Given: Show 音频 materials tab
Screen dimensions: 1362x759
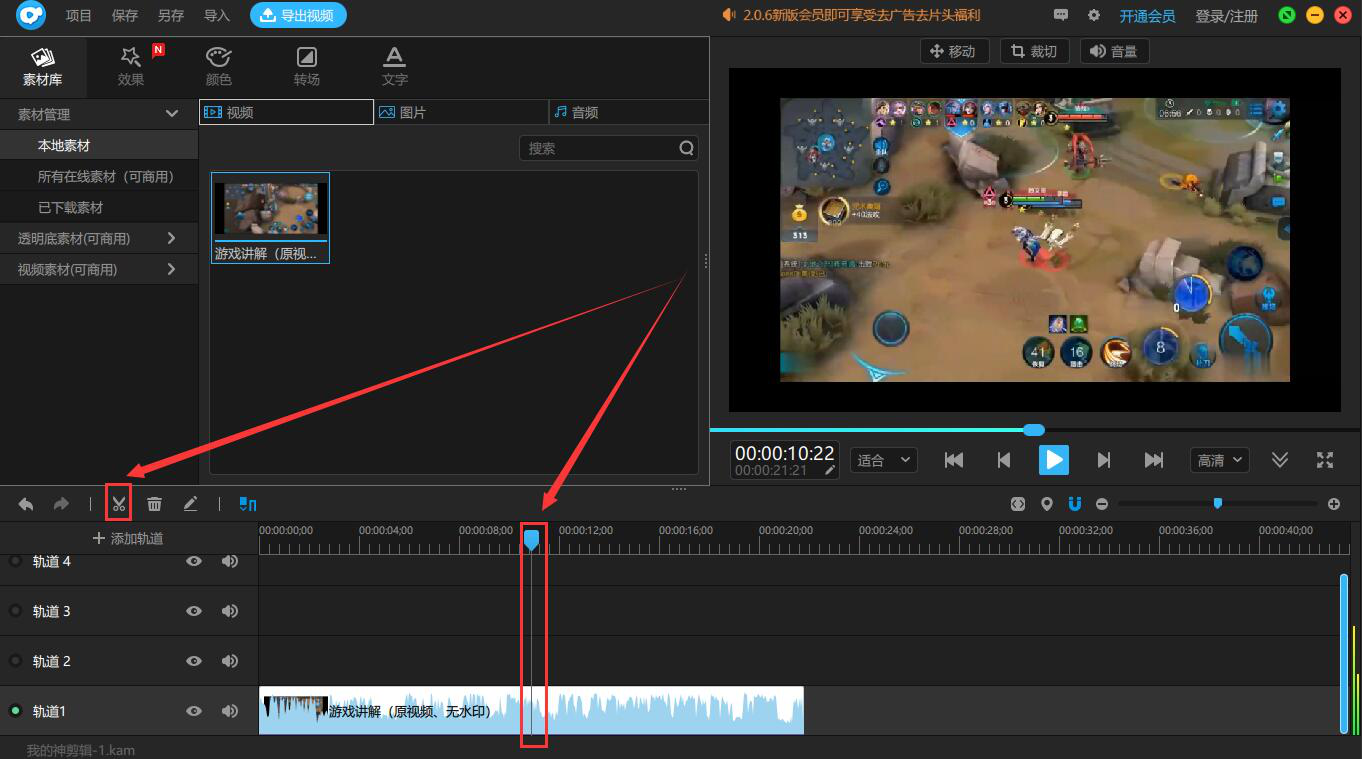Looking at the screenshot, I should coord(629,112).
